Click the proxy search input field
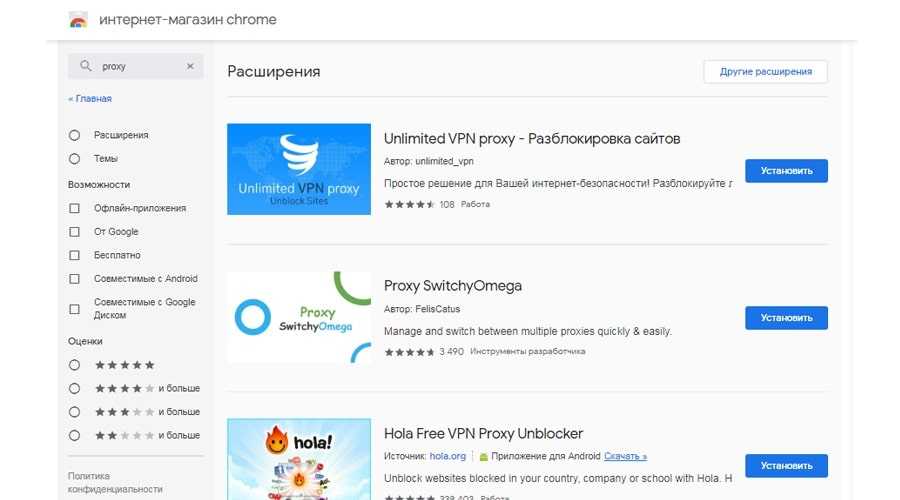 140,67
